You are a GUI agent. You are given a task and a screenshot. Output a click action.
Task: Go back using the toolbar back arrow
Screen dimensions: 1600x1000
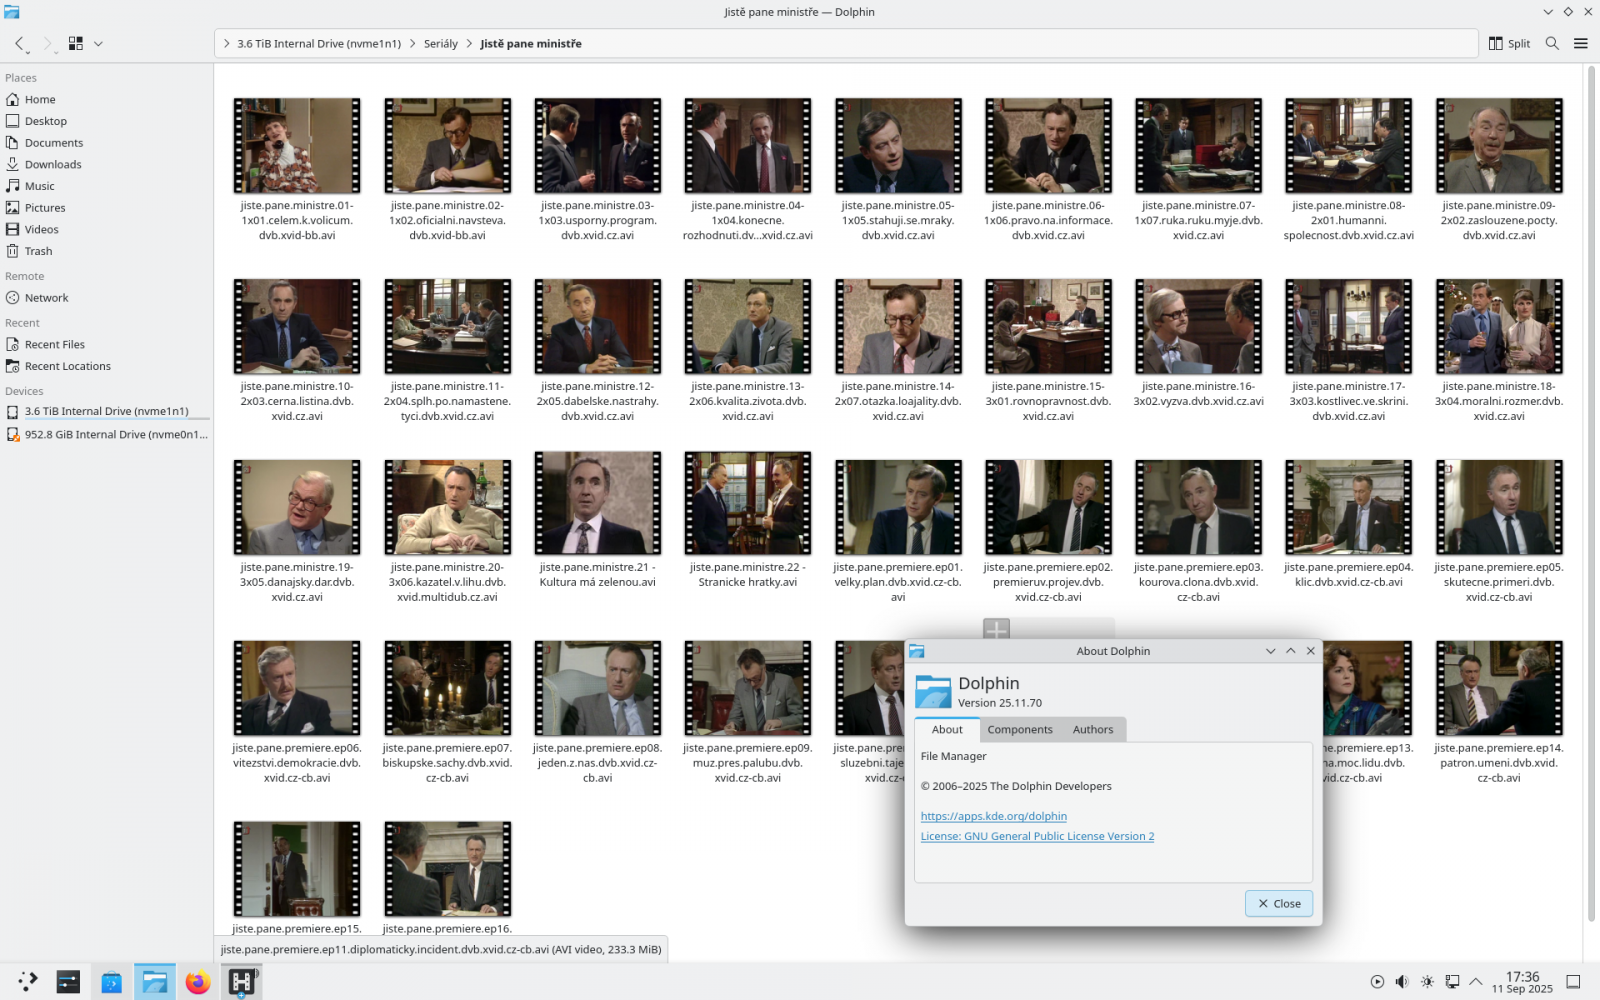(x=19, y=43)
